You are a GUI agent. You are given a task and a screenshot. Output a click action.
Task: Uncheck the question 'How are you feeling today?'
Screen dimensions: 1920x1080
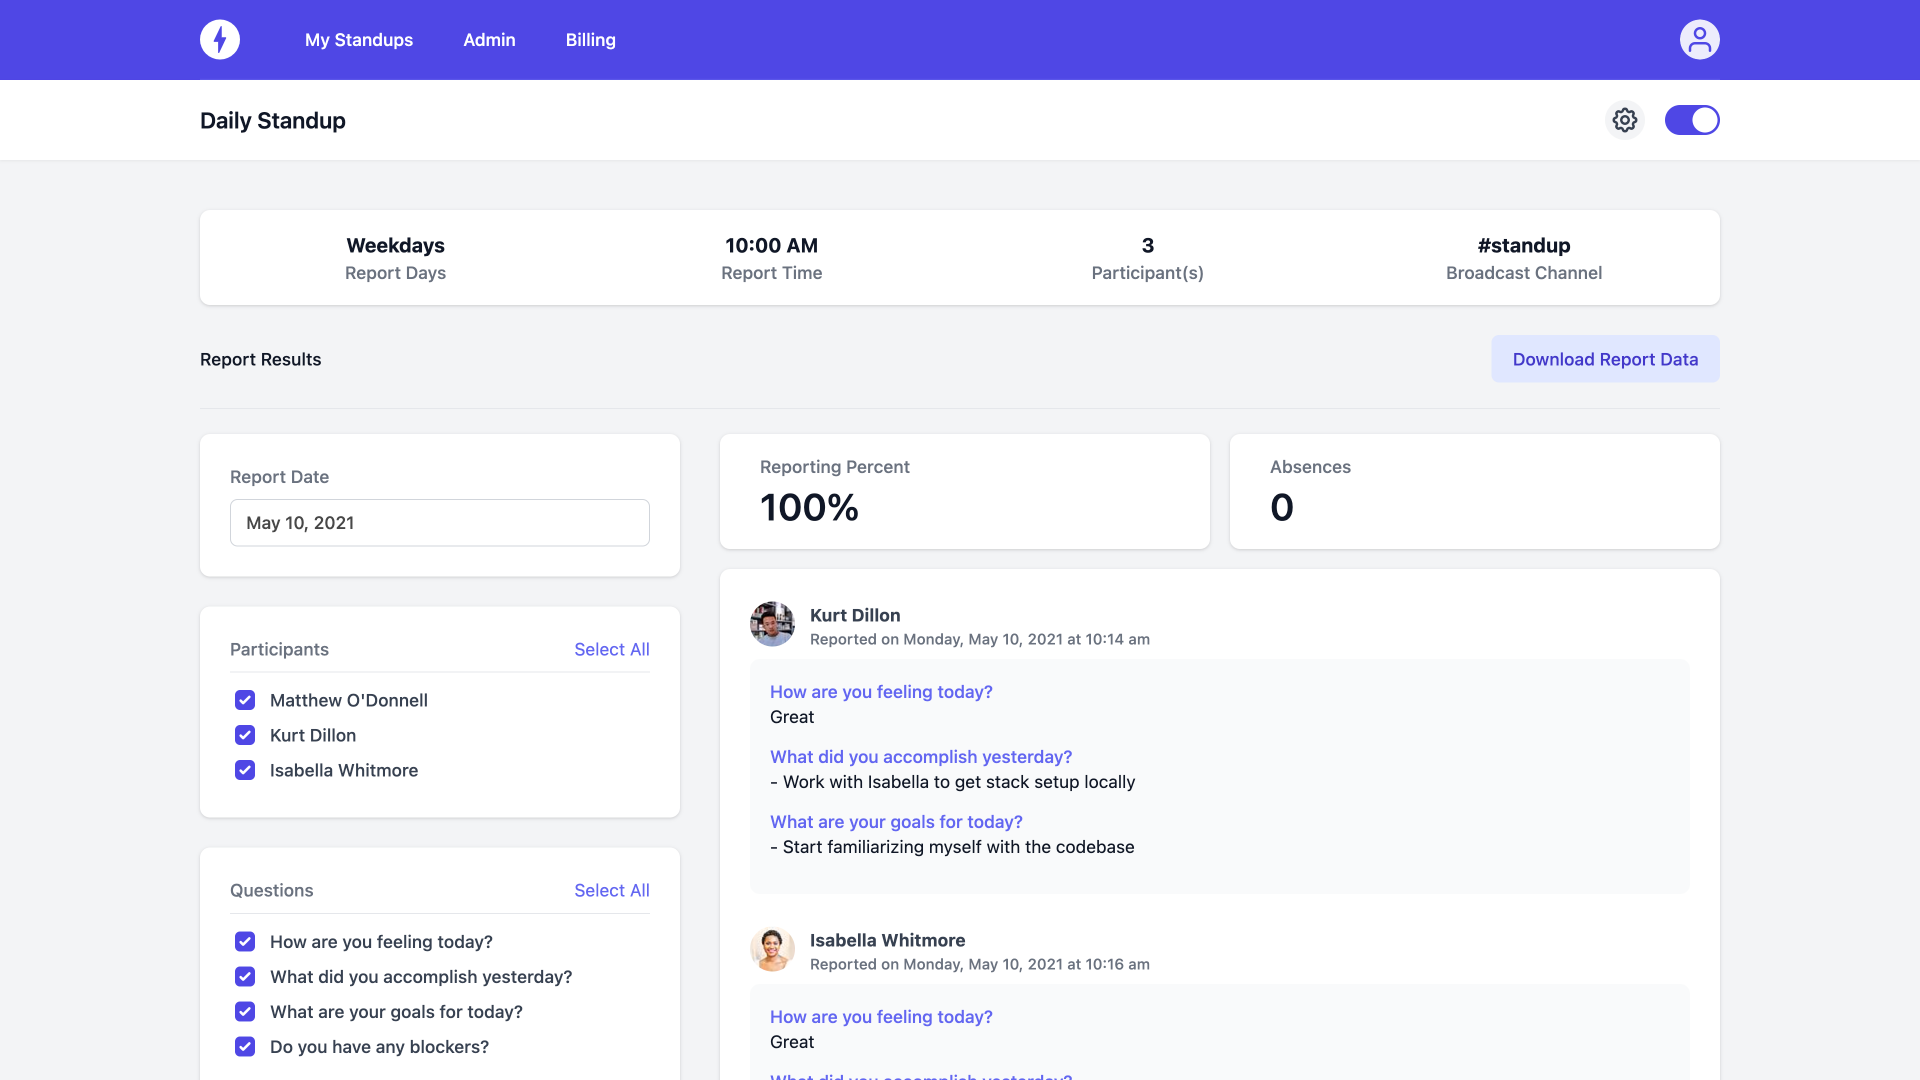[245, 941]
